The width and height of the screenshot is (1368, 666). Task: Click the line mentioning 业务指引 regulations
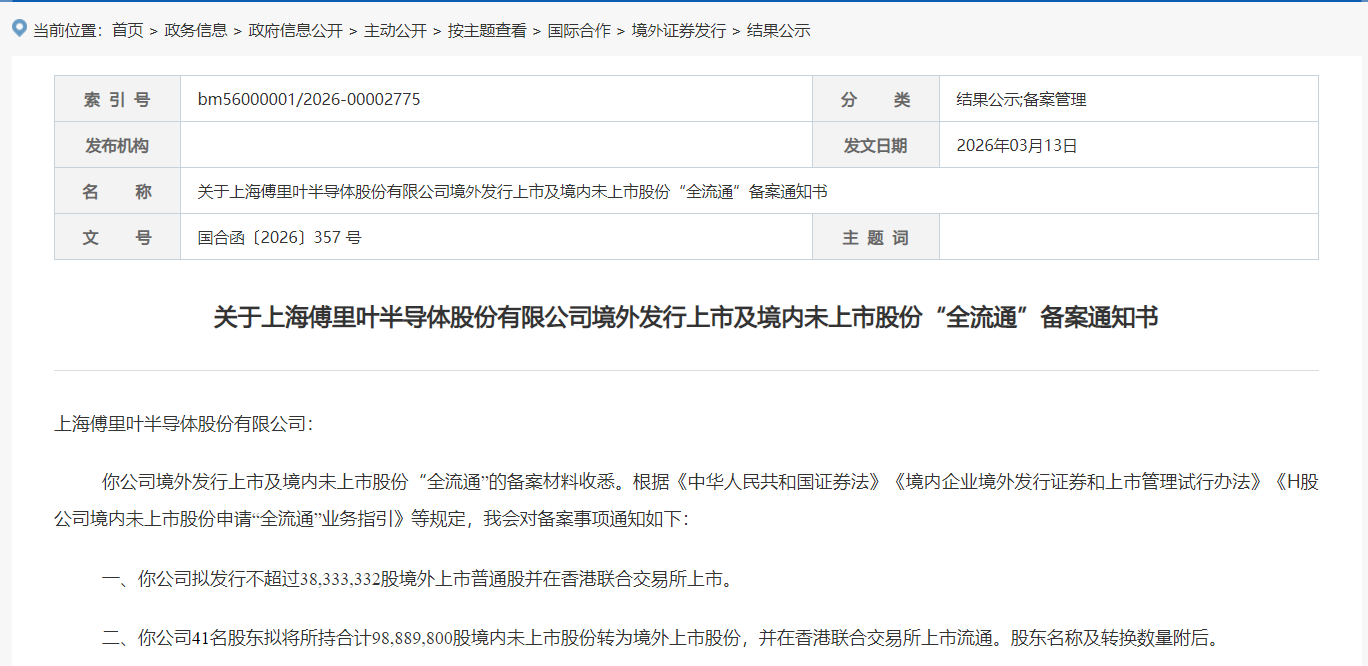tap(372, 520)
